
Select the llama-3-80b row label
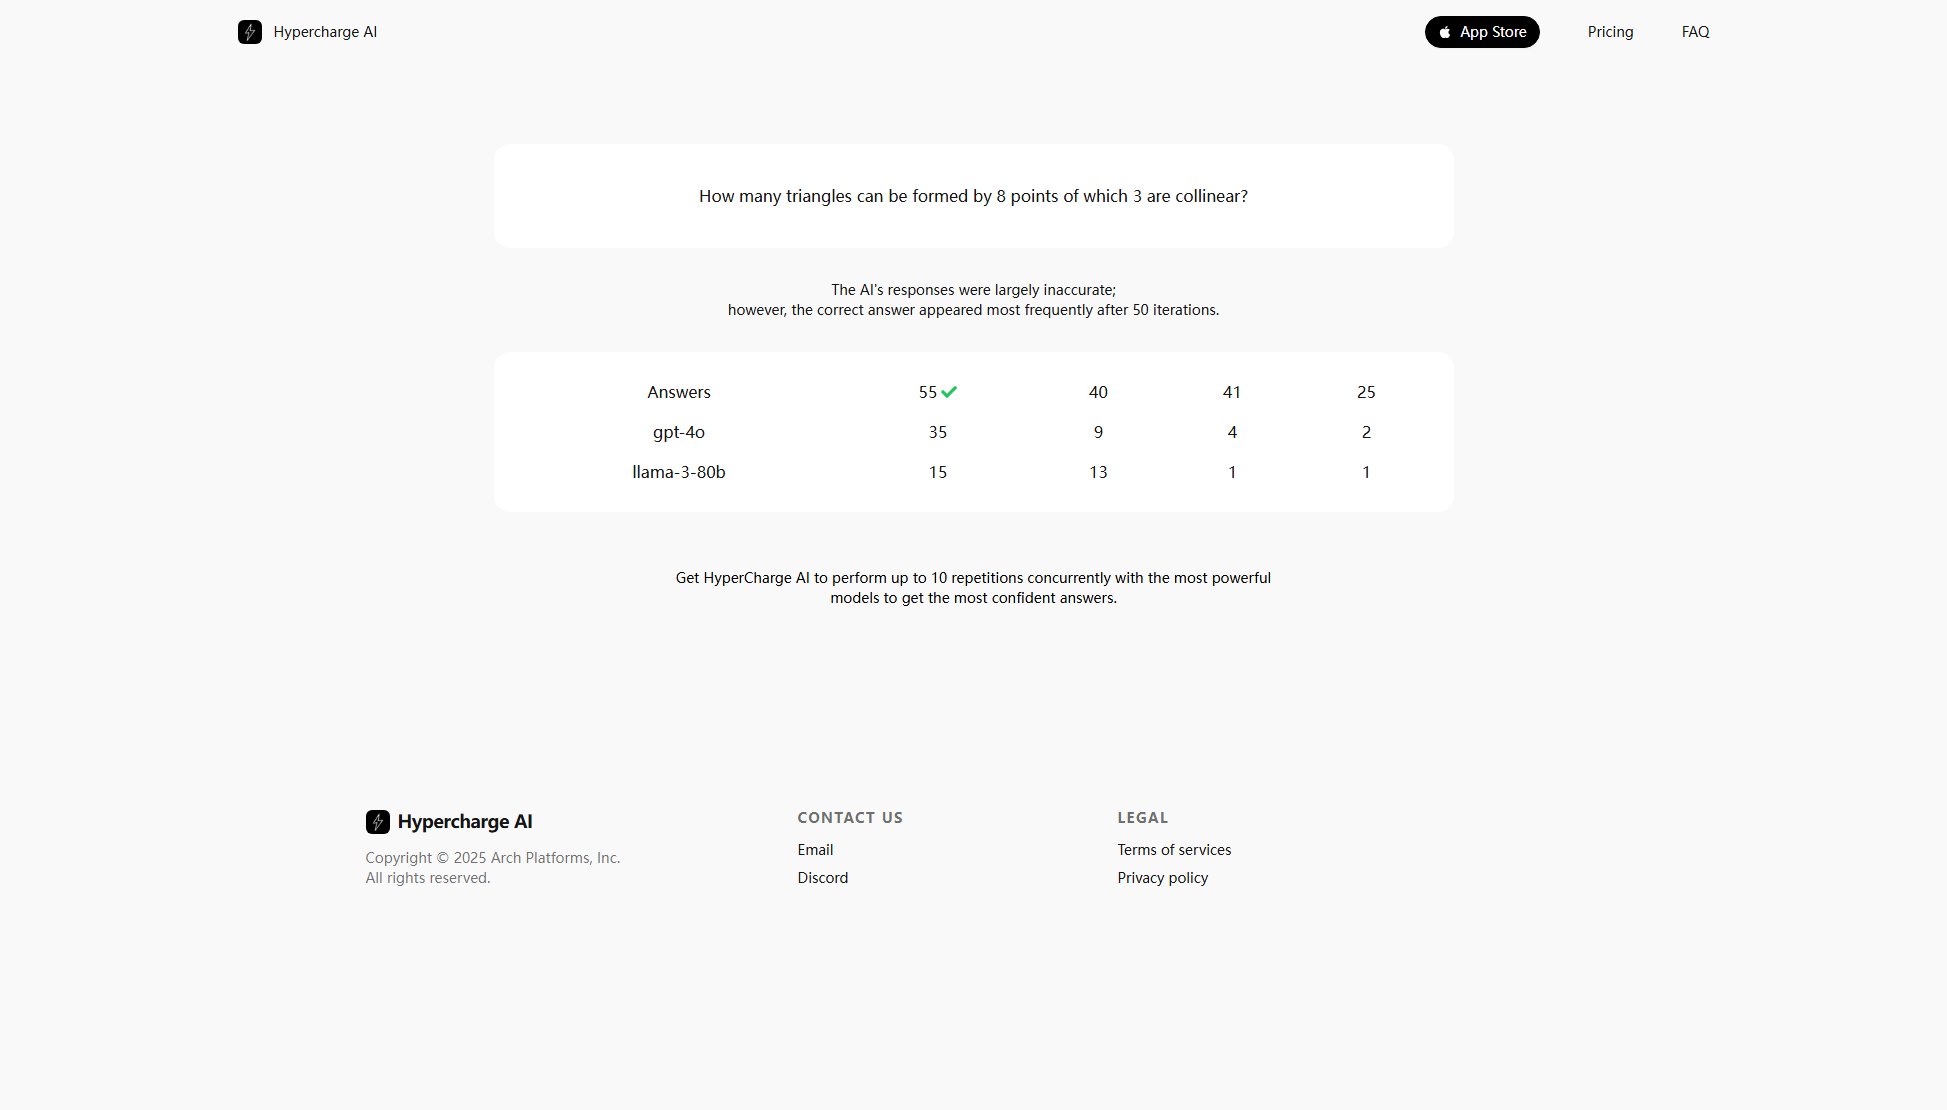(x=679, y=472)
